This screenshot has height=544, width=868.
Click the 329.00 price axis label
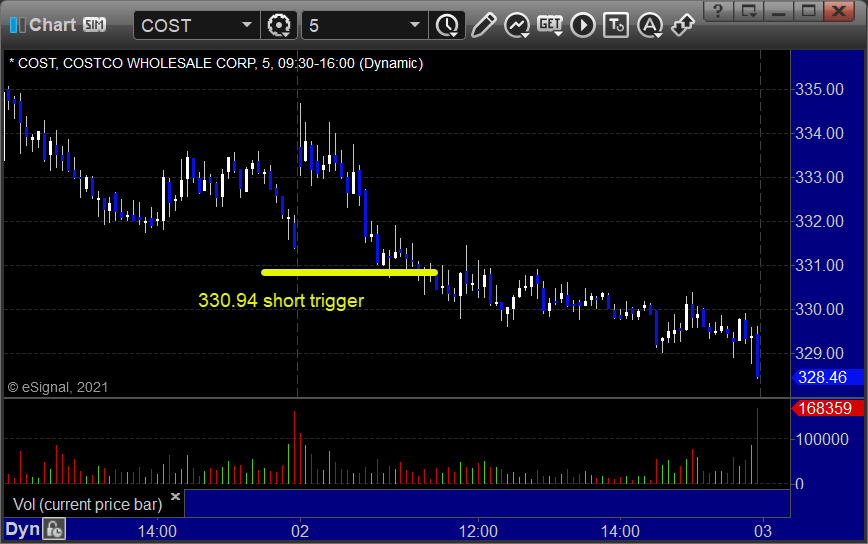point(819,353)
